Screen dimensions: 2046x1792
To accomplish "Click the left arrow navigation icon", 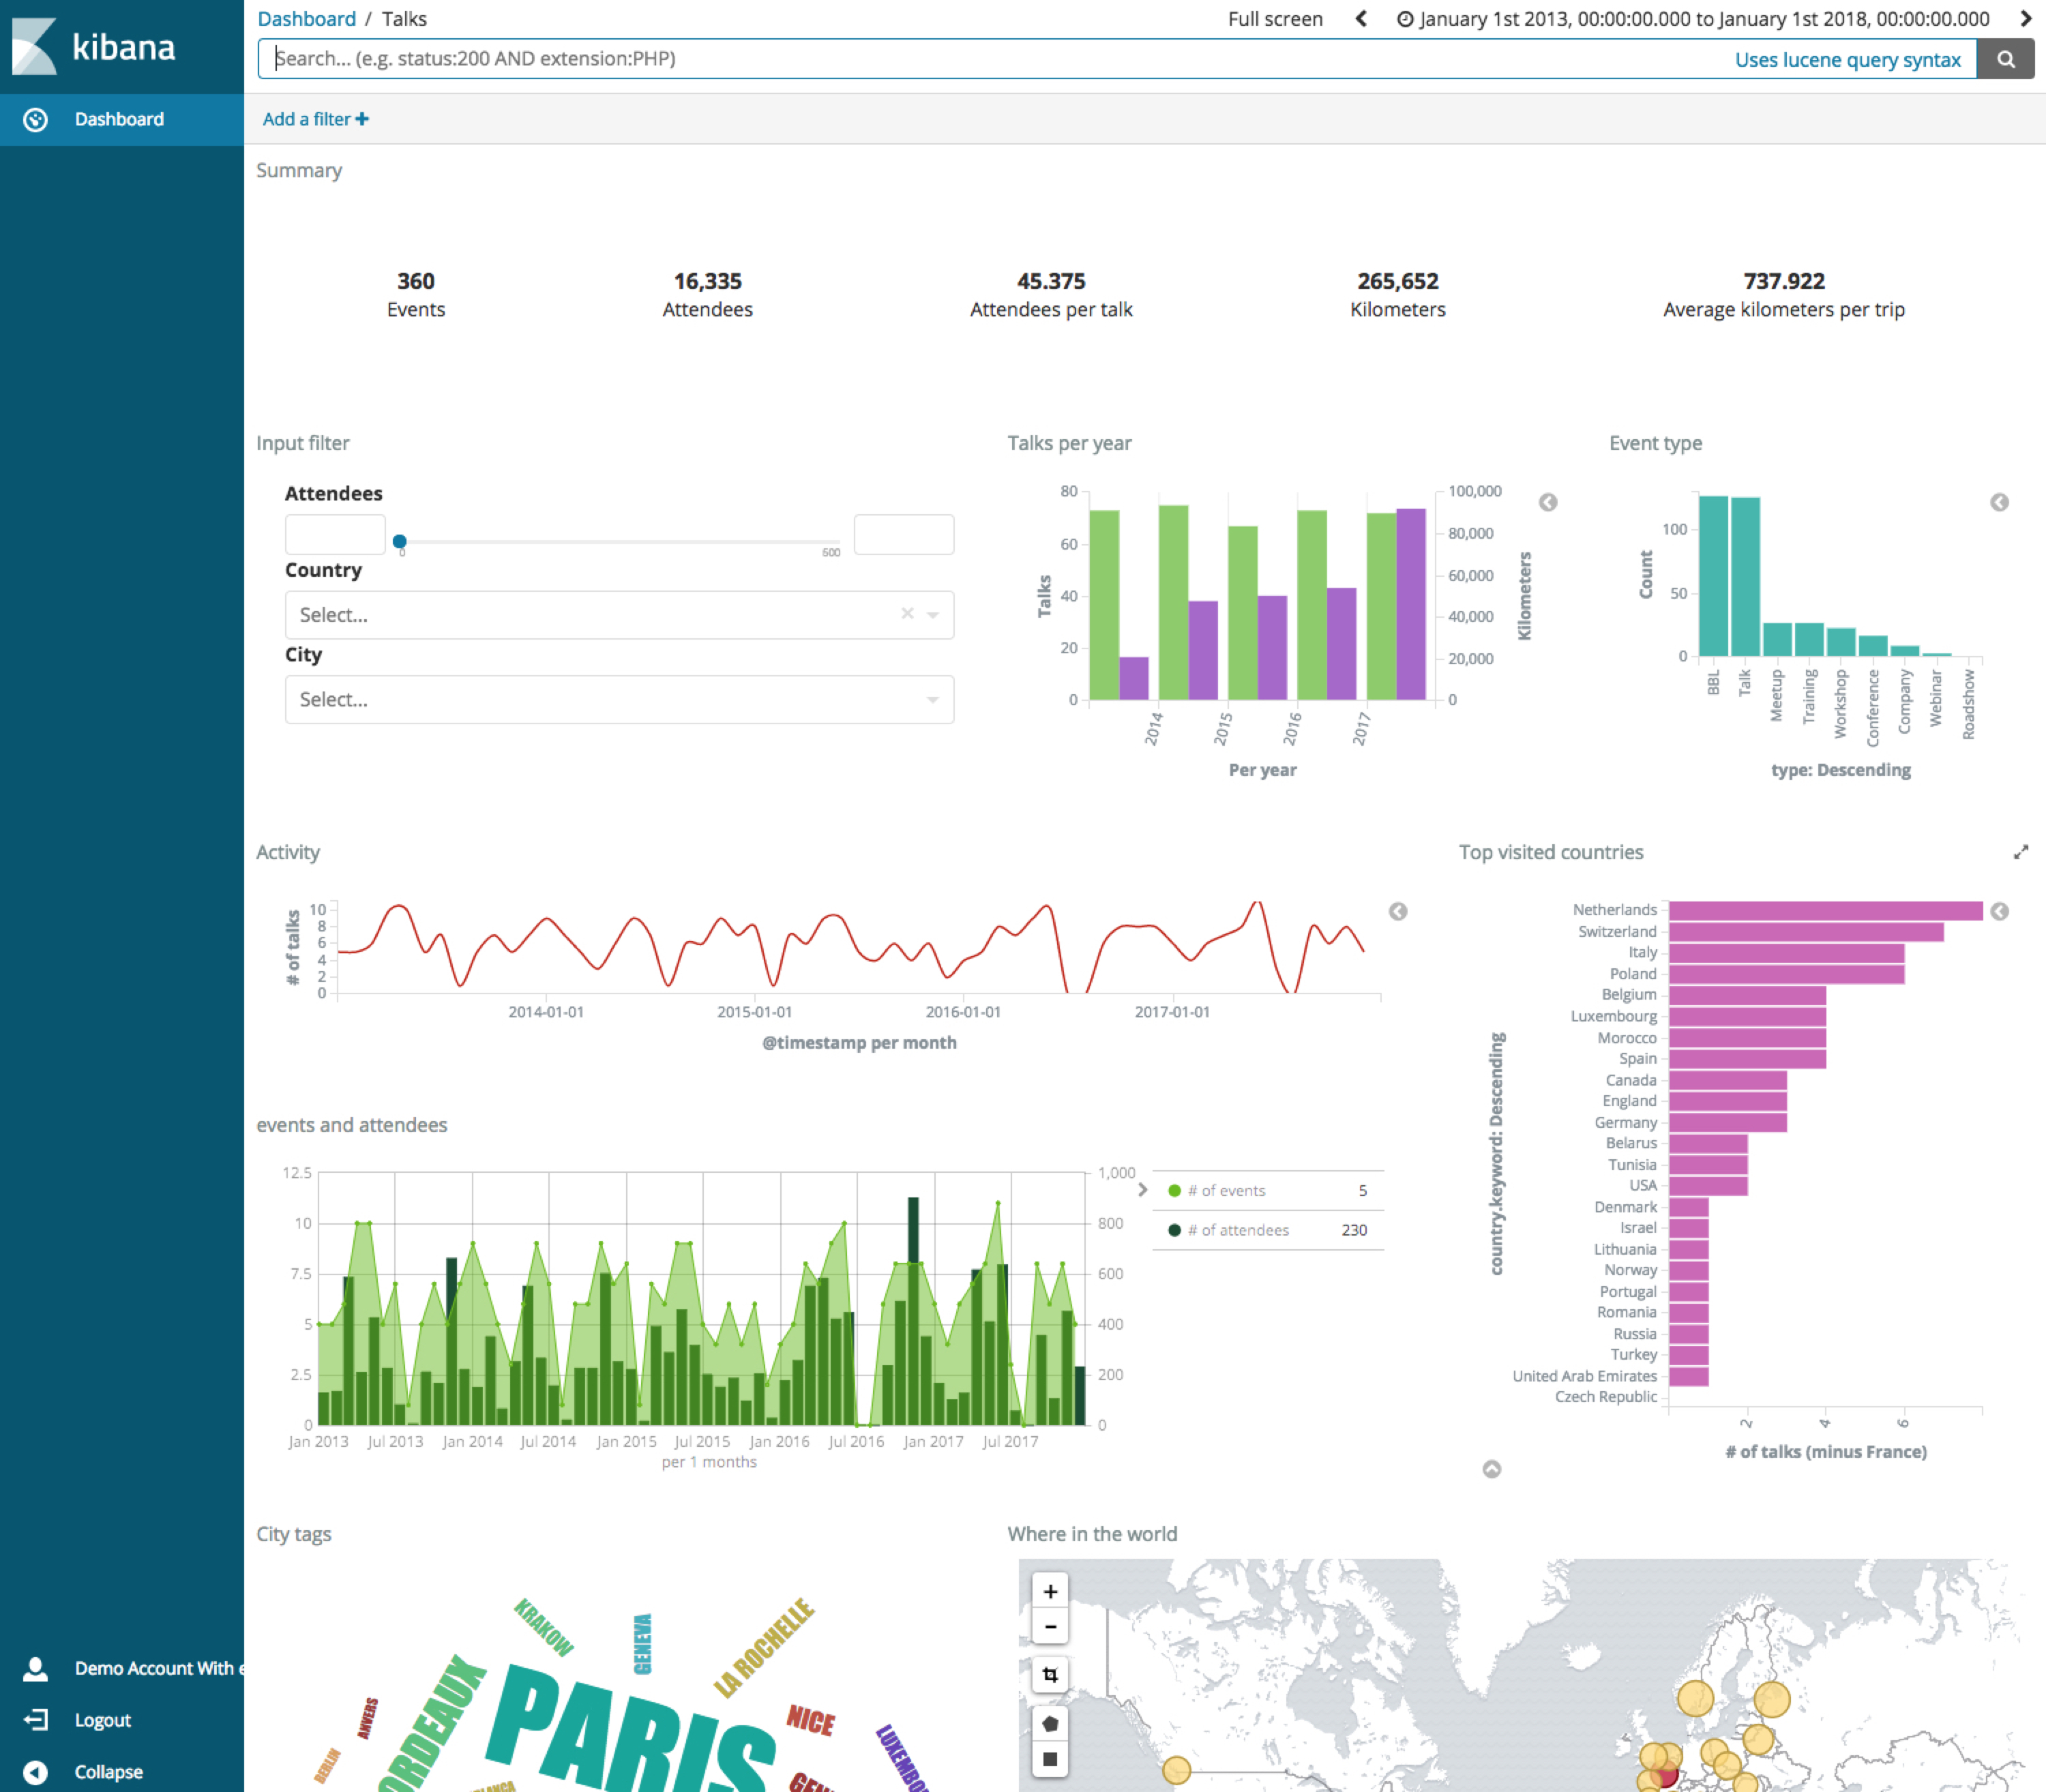I will pyautogui.click(x=1362, y=19).
